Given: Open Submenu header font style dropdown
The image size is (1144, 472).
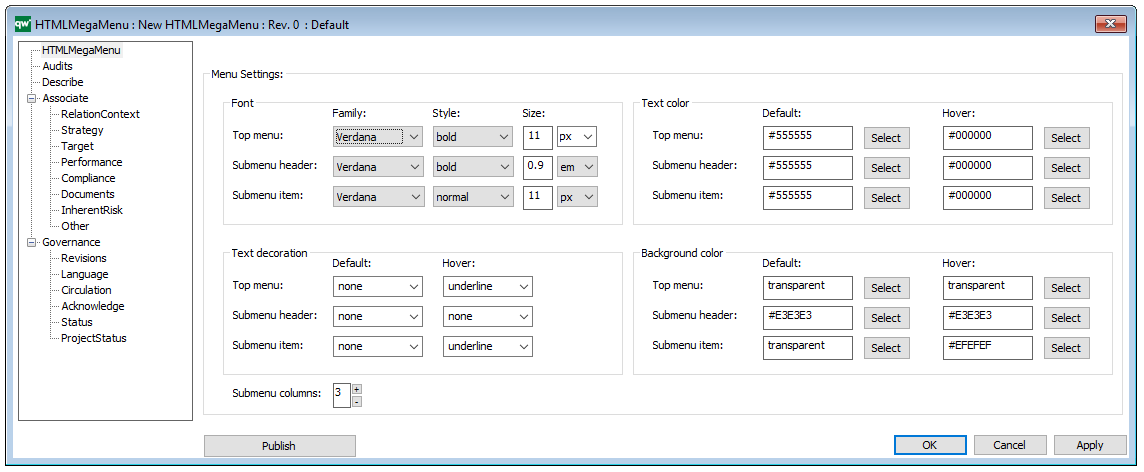Looking at the screenshot, I should tap(472, 167).
